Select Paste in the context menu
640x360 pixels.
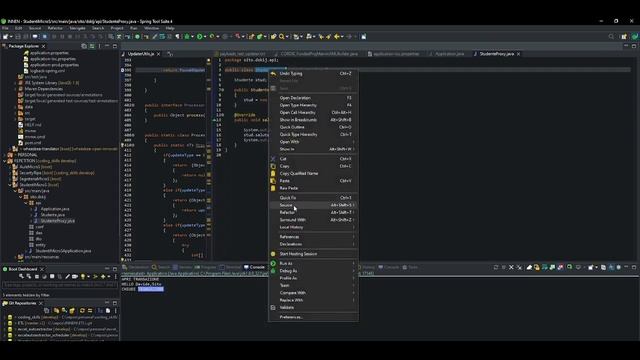pyautogui.click(x=313, y=181)
